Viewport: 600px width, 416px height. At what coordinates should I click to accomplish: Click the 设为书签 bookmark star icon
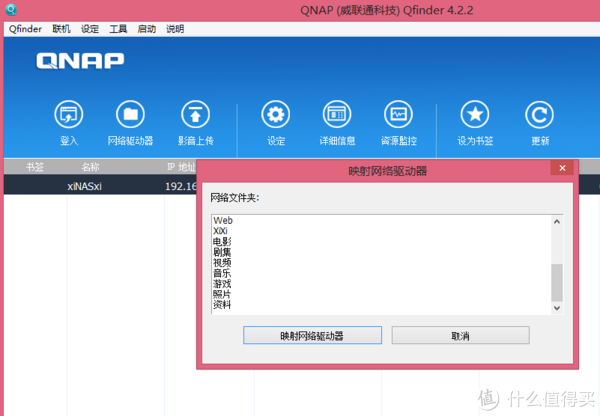(x=475, y=114)
